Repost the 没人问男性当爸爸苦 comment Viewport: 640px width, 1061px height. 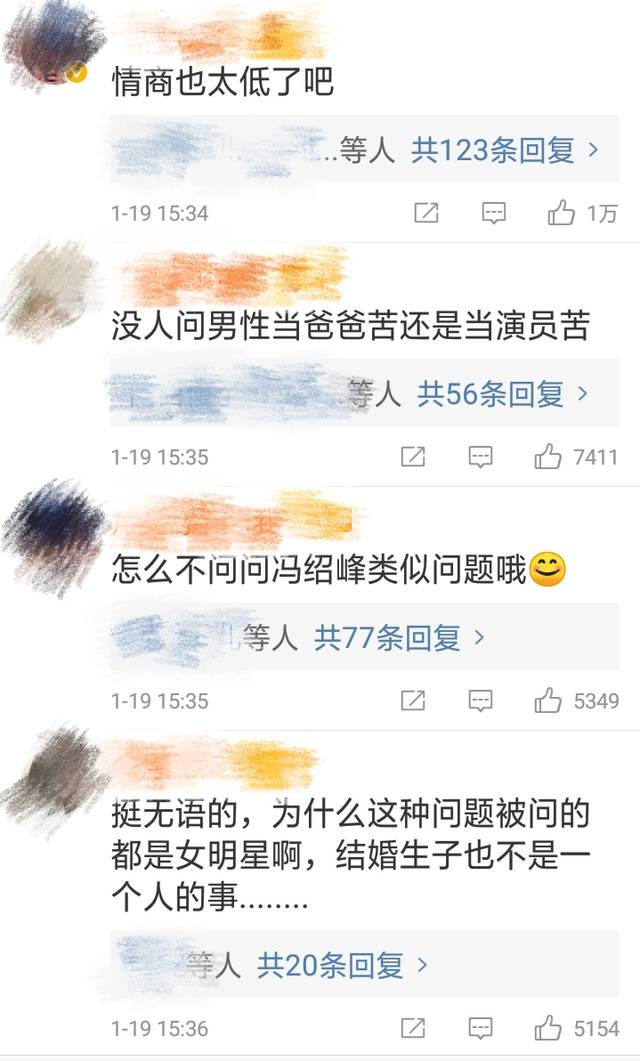click(413, 457)
